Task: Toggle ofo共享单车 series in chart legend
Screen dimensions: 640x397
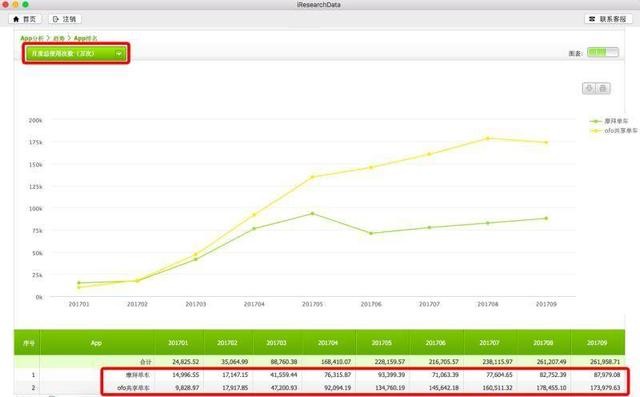Action: point(613,131)
